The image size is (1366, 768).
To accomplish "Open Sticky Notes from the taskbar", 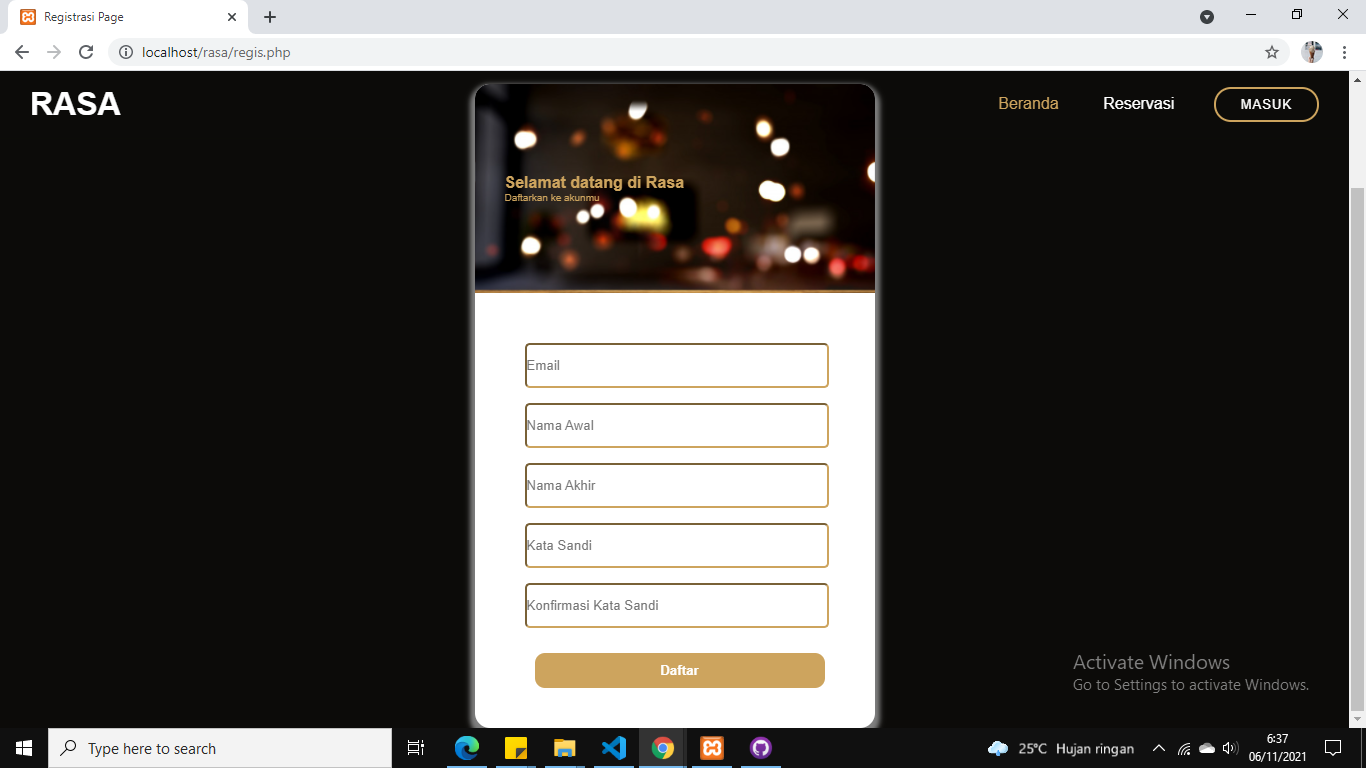I will point(516,748).
